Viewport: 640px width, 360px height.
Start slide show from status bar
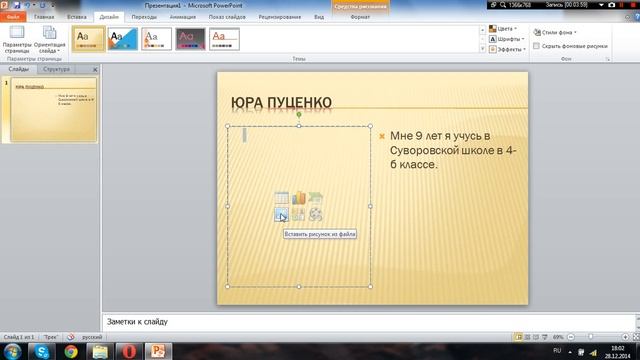click(x=544, y=337)
